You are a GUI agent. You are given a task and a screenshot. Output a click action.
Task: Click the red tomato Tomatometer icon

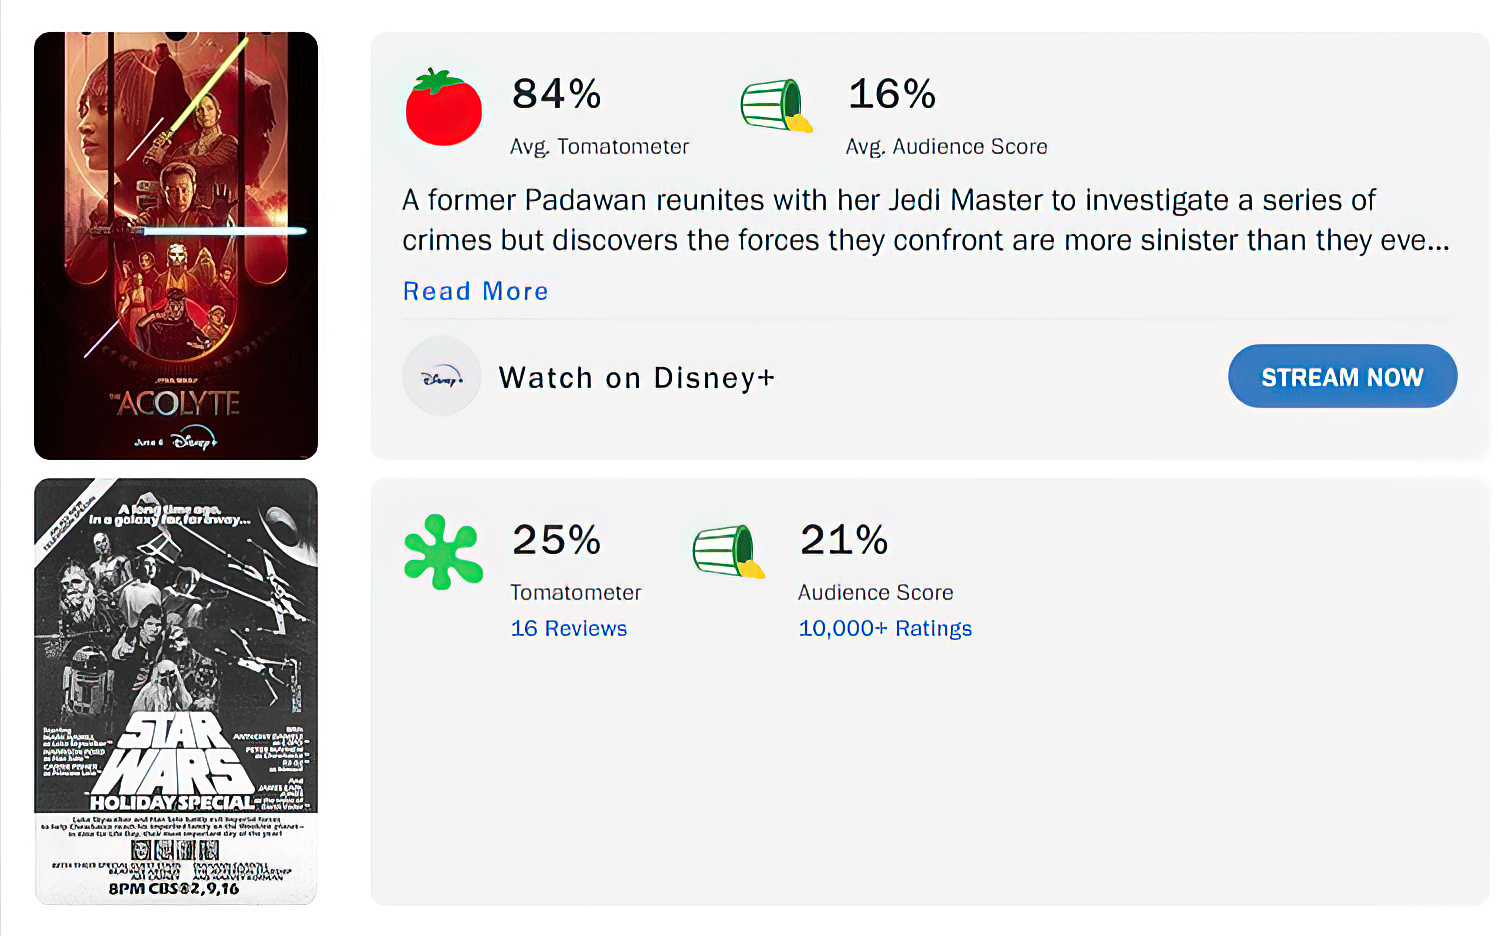443,108
